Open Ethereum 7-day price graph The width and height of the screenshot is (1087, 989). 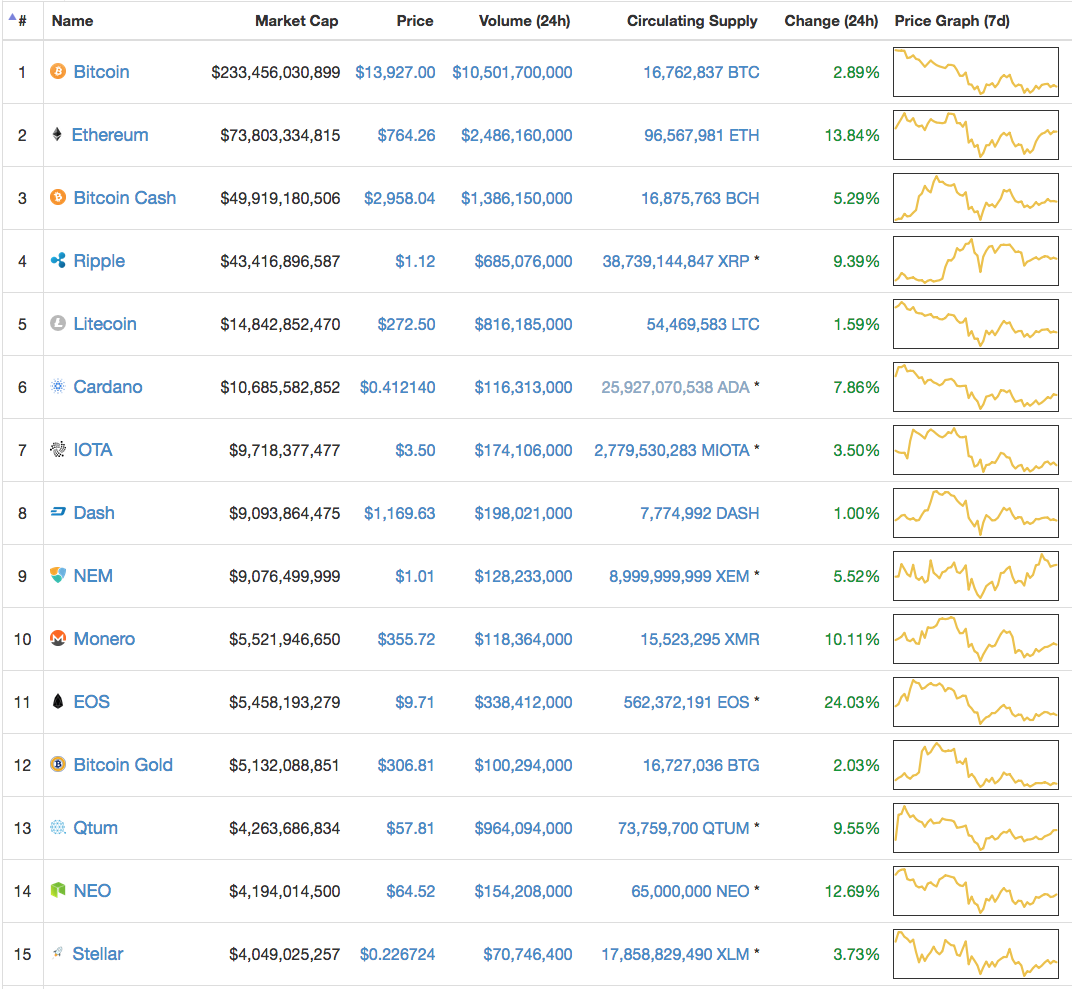tap(976, 135)
